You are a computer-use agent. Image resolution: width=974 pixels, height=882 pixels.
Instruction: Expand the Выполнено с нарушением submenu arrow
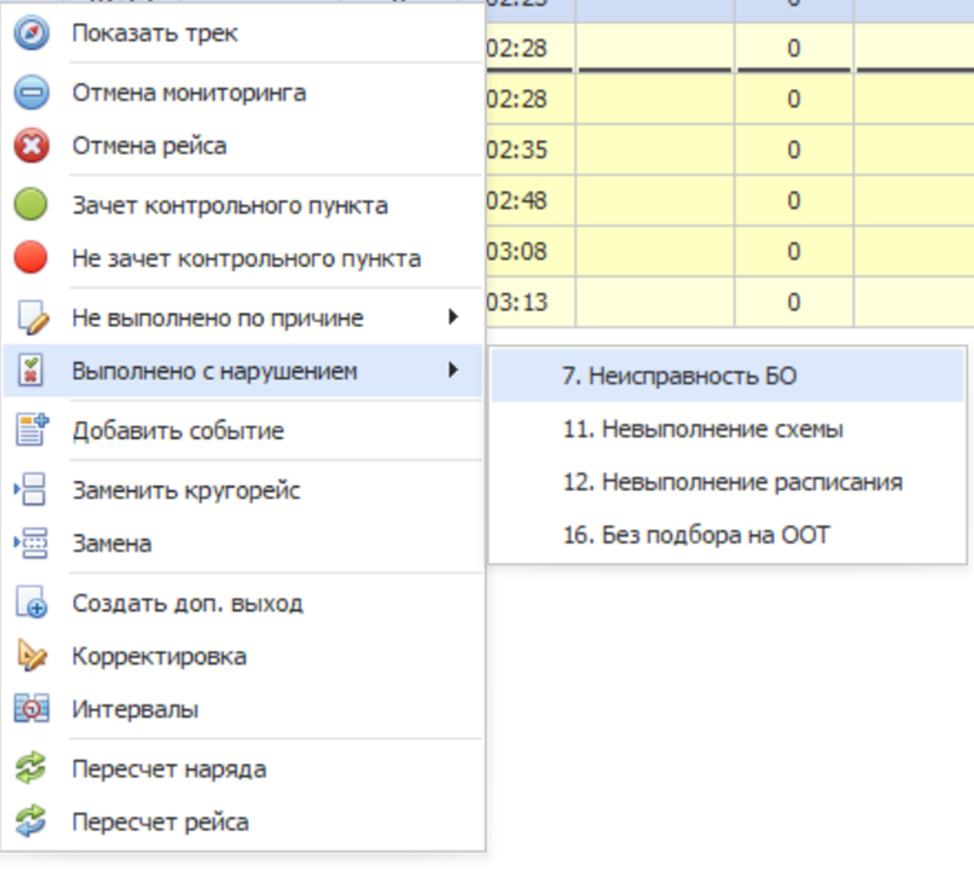click(x=453, y=371)
